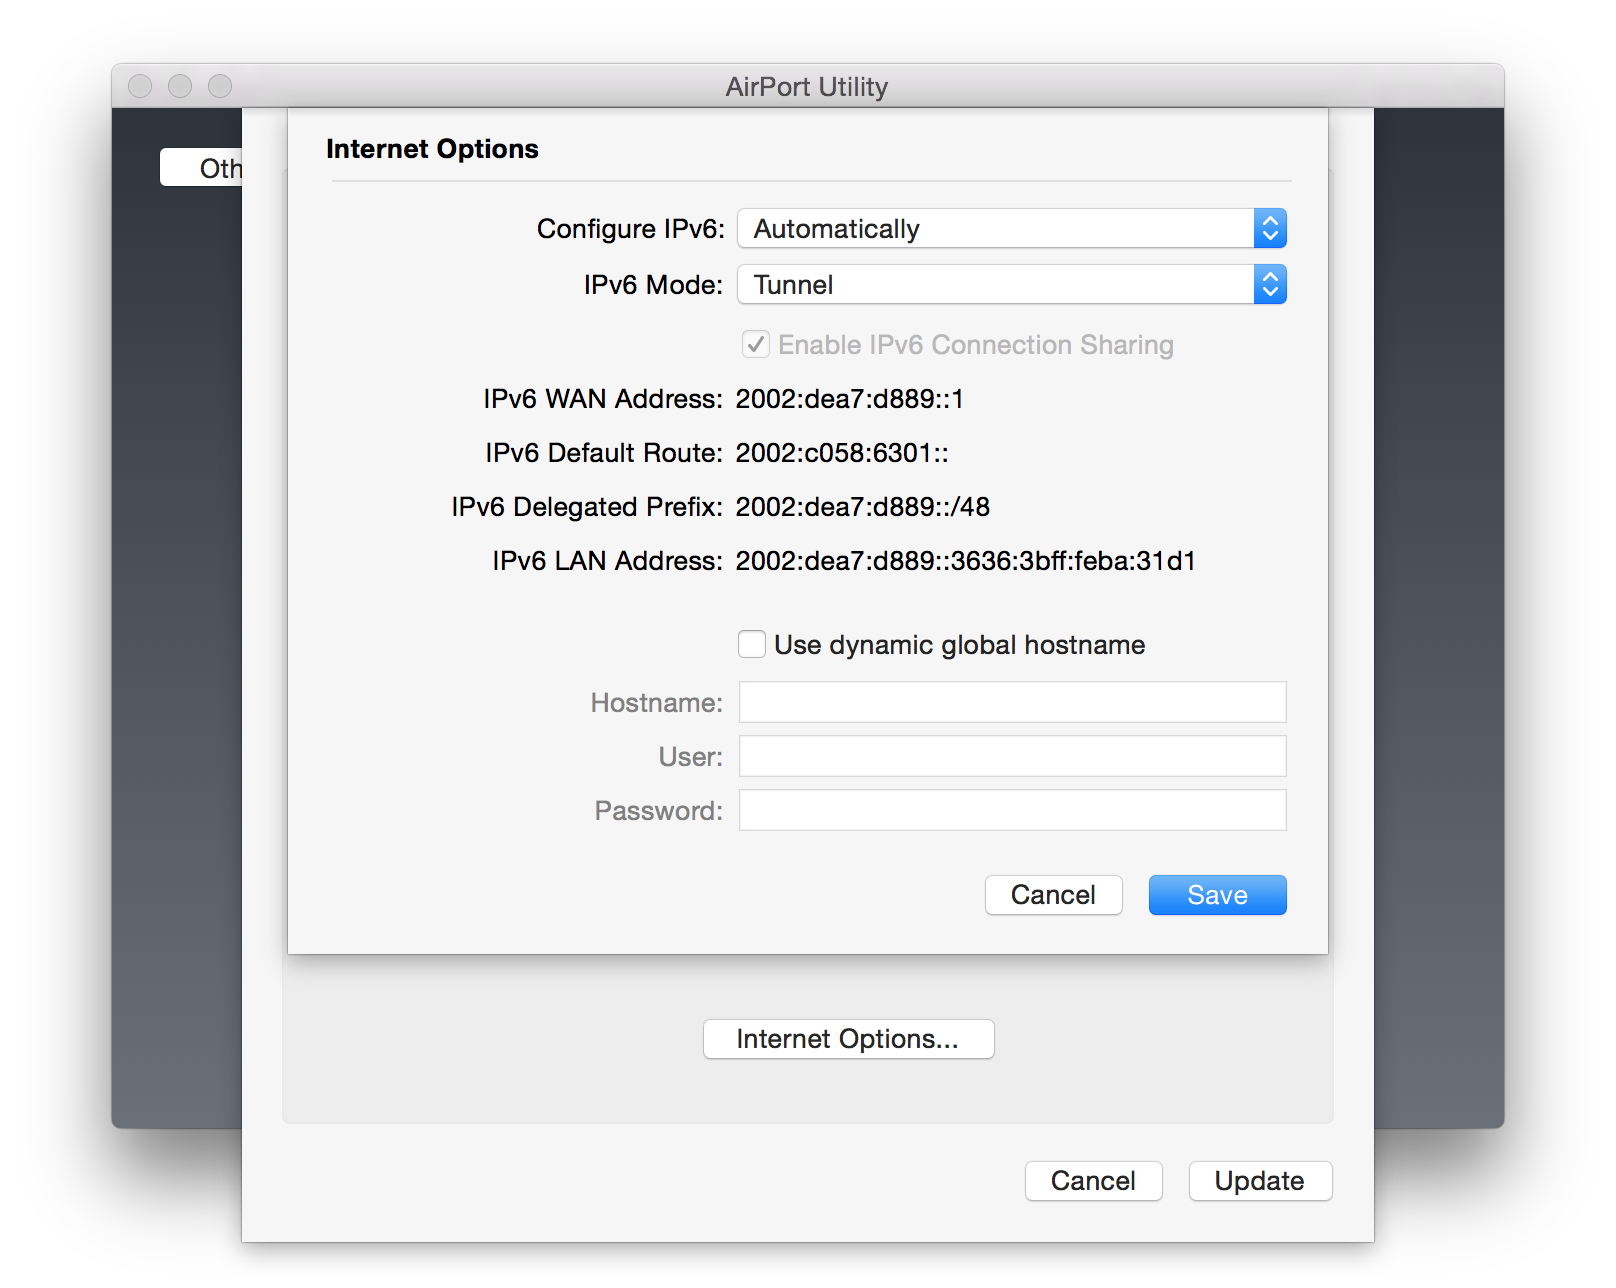
Task: Enable Use dynamic global hostname checkbox
Action: [752, 645]
